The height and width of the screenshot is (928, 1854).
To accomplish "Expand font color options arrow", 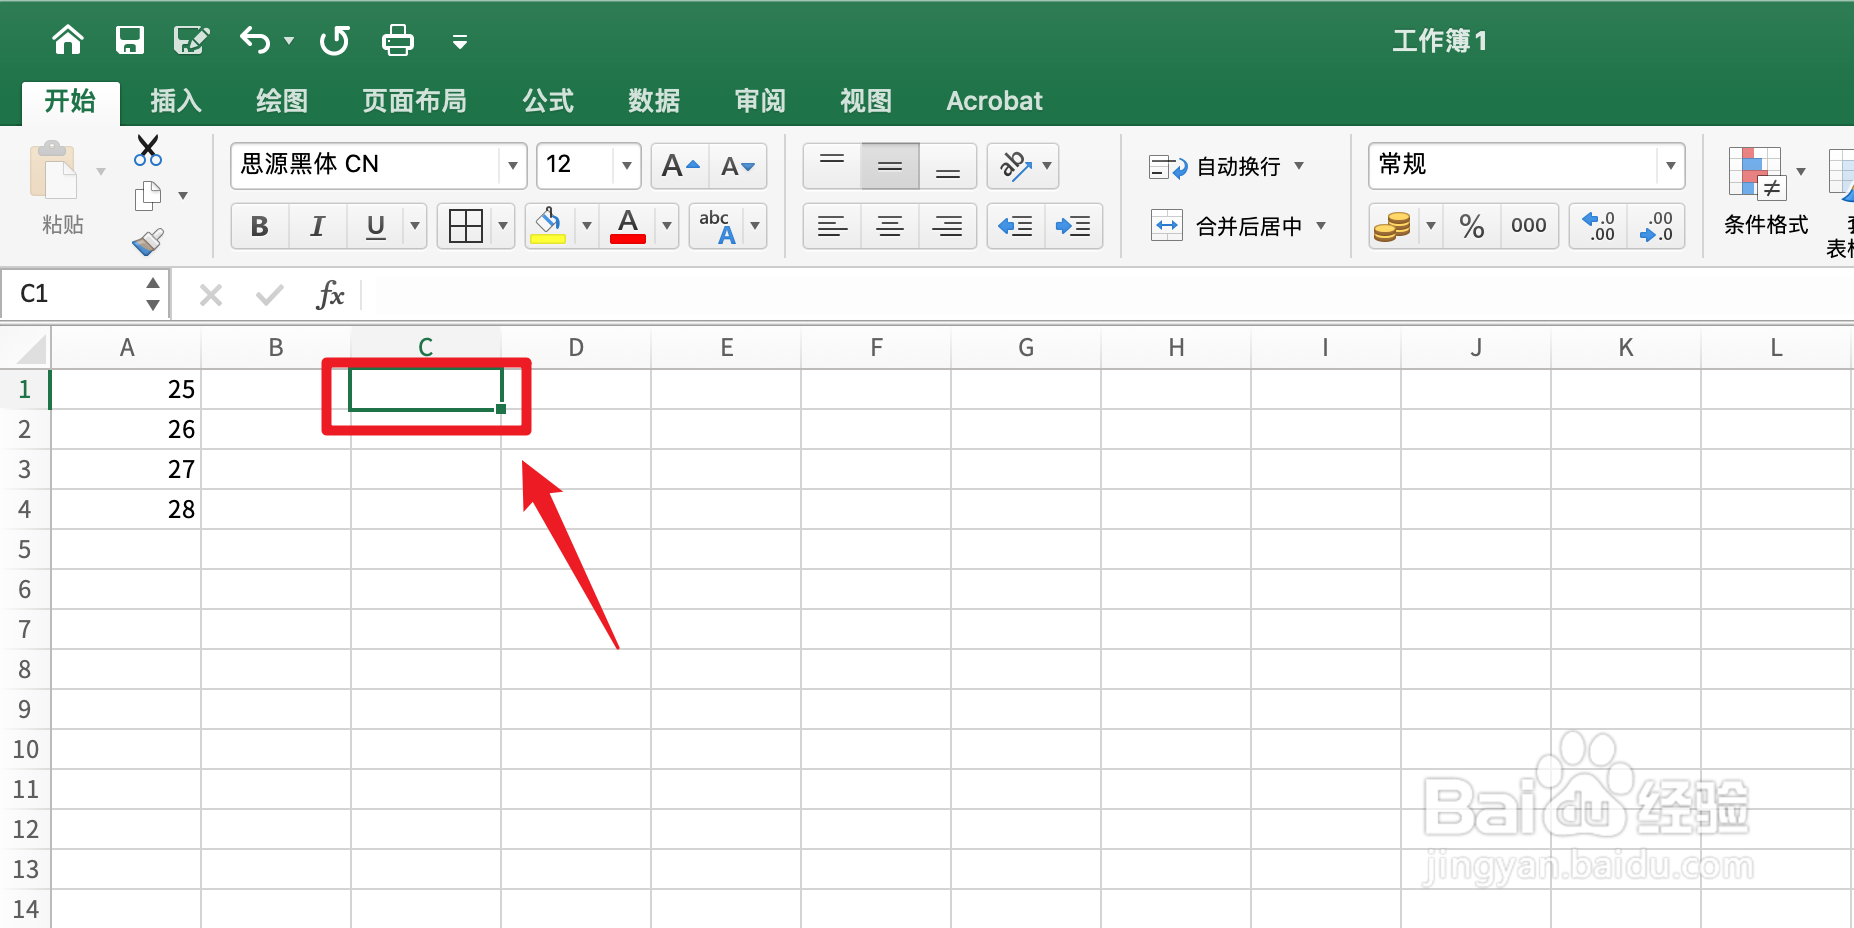I will pos(667,226).
